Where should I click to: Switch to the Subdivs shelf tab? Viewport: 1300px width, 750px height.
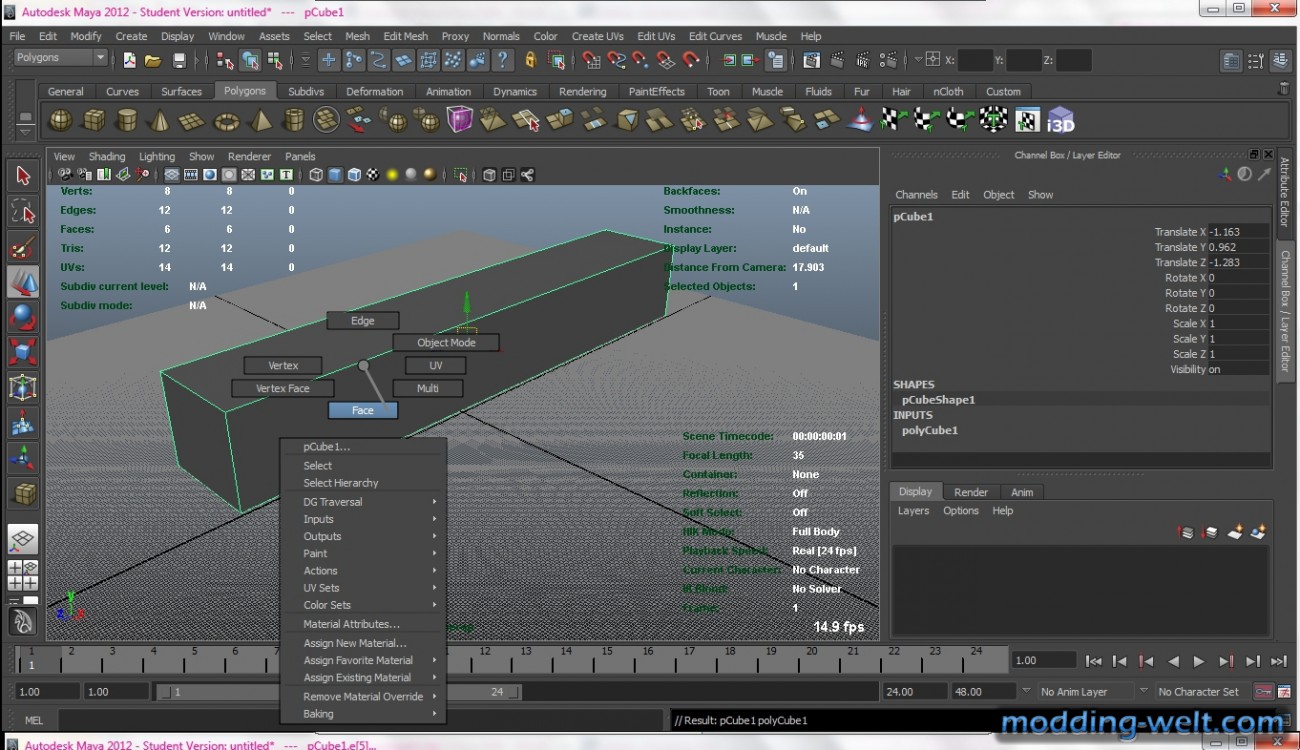tap(305, 91)
